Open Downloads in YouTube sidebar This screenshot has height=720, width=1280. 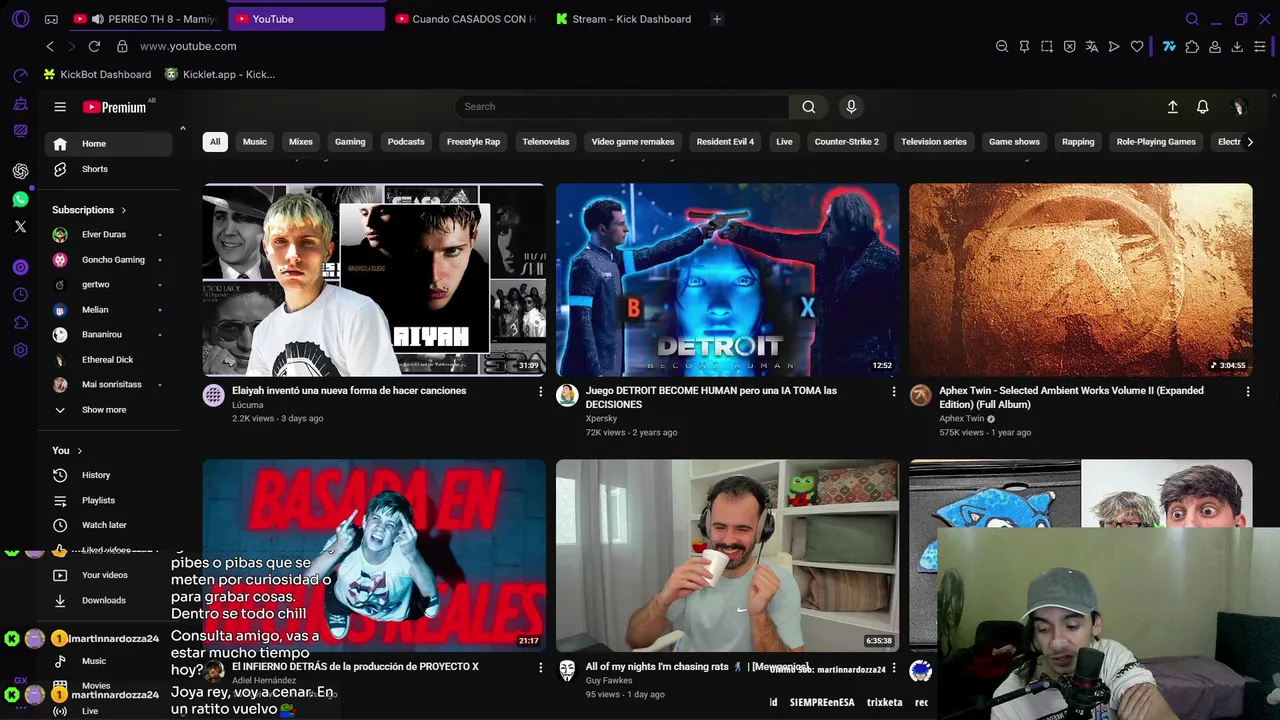coord(108,601)
